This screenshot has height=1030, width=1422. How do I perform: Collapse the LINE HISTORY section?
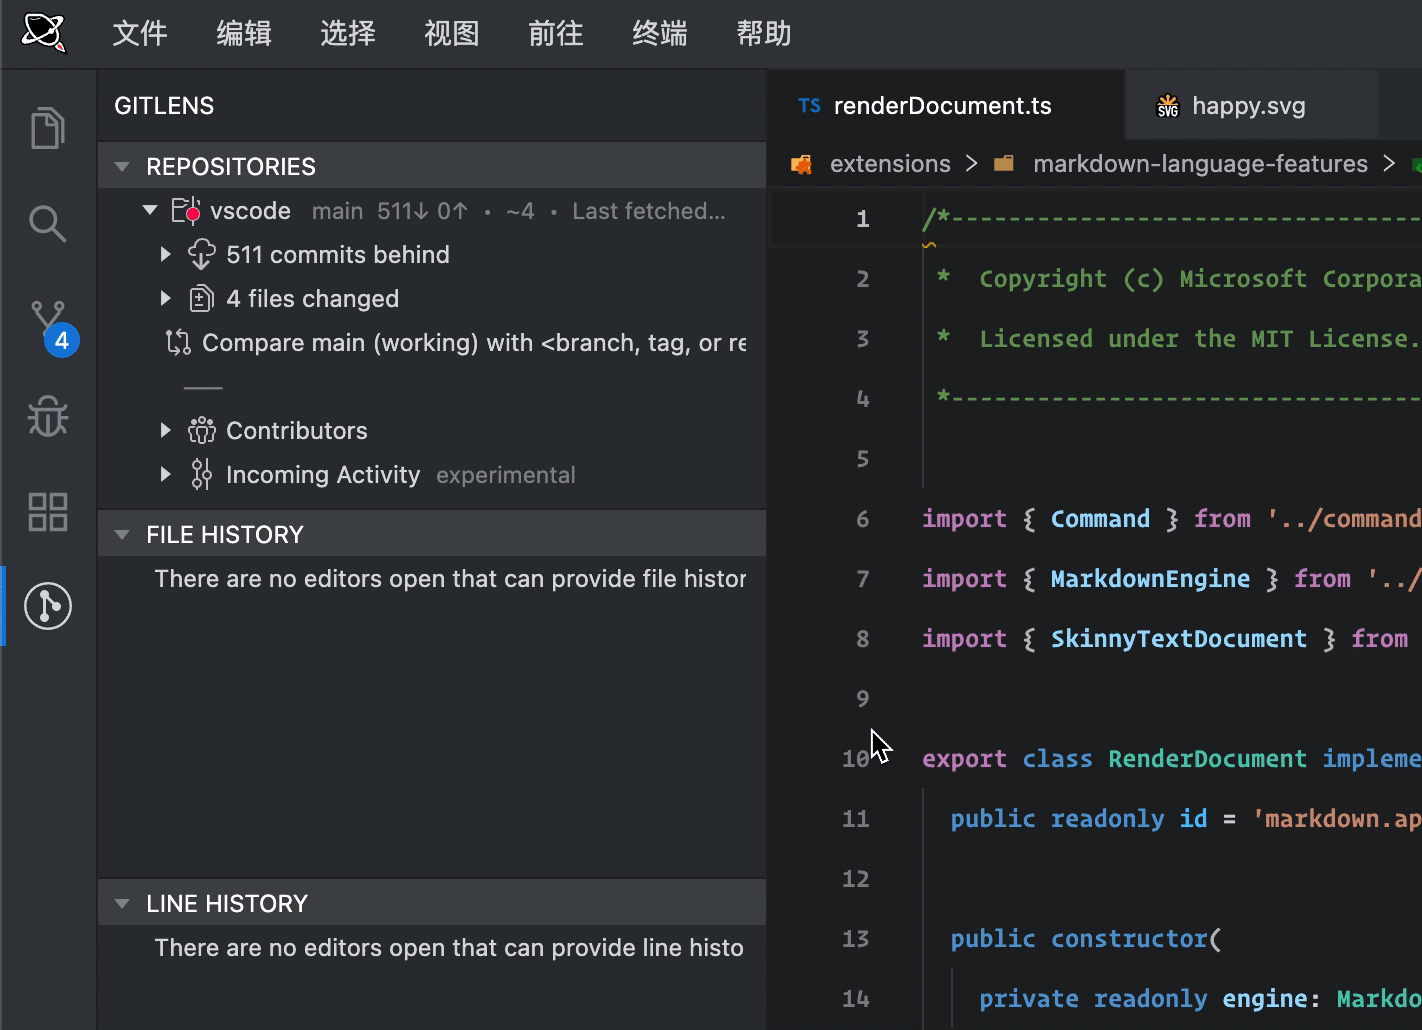click(122, 904)
